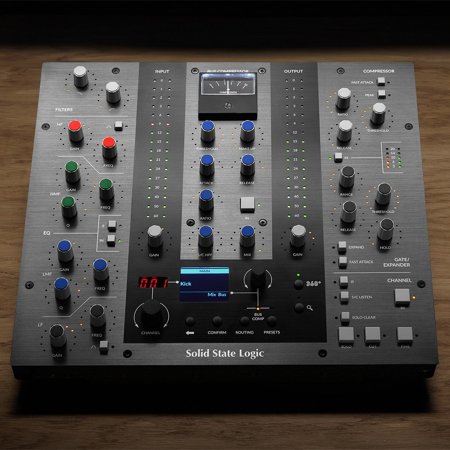
Task: Toggle the EQ E-type switch above IN
Action: point(112,226)
